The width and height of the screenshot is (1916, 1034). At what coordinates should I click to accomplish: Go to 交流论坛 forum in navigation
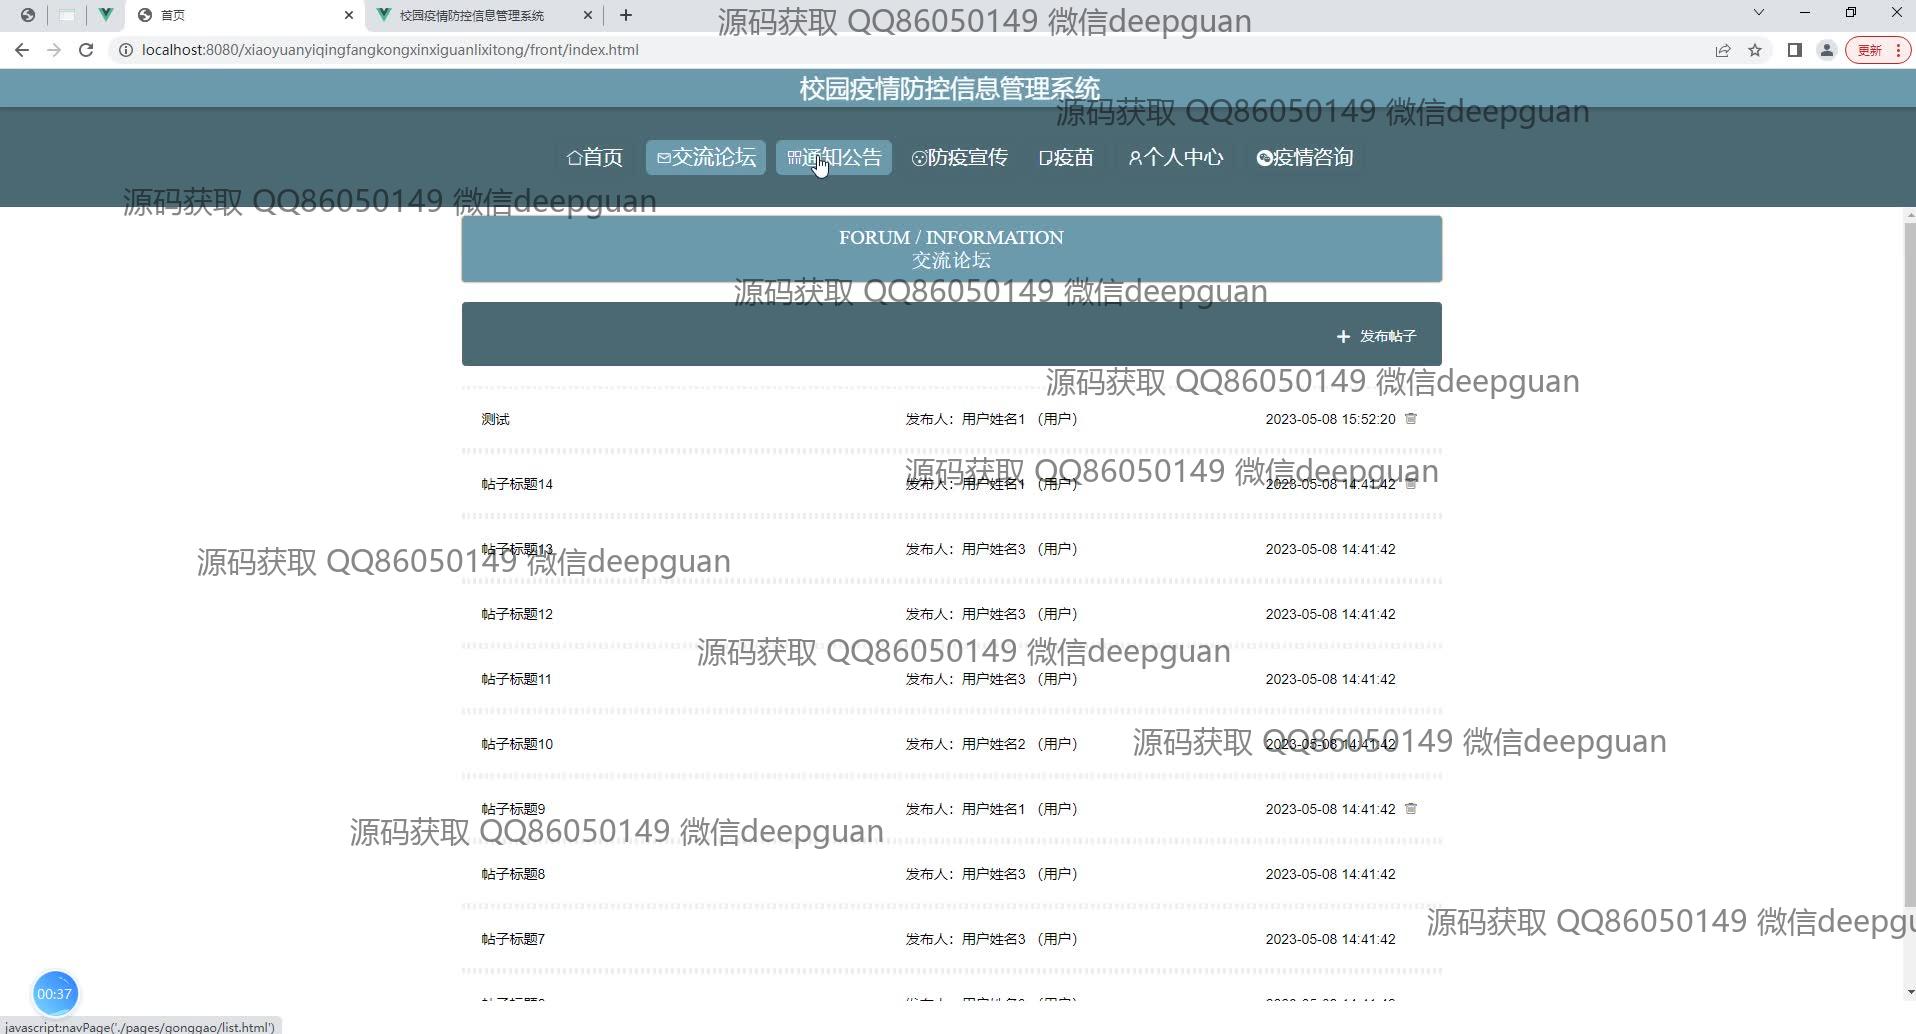tap(706, 158)
